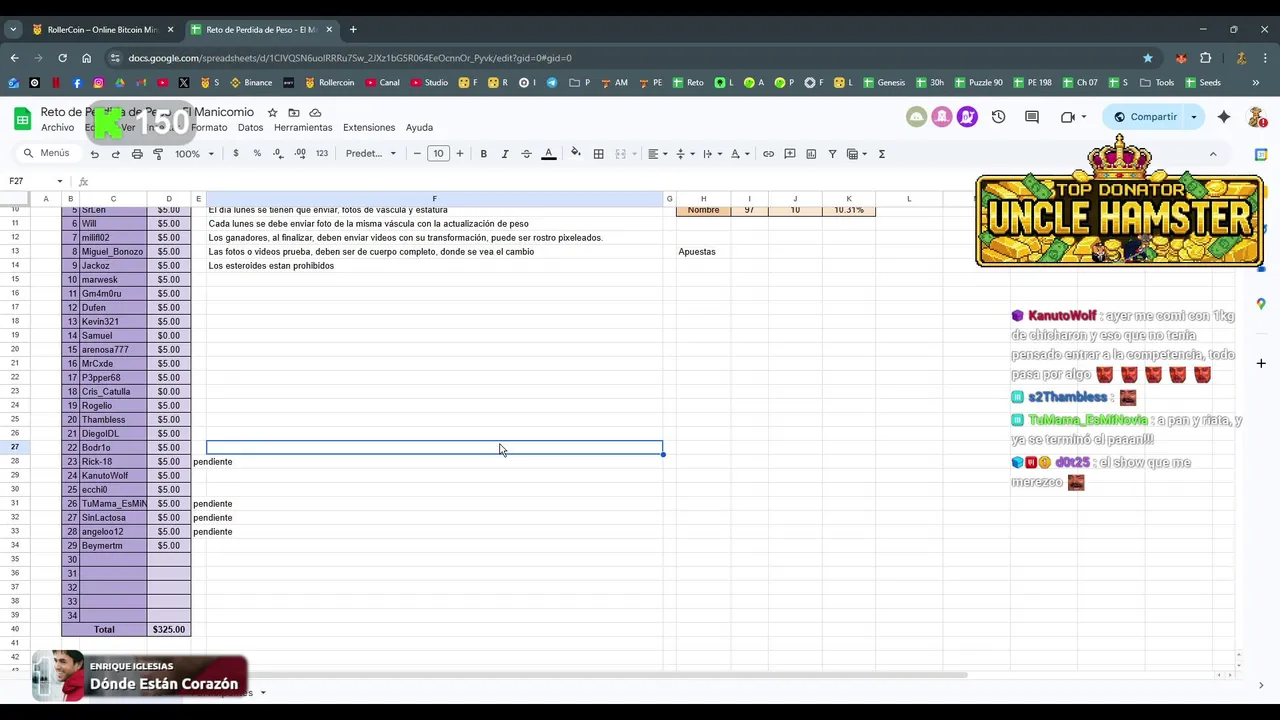Open the Puzzle 90 bookmark
Screen dimensions: 1280x720
pos(978,83)
